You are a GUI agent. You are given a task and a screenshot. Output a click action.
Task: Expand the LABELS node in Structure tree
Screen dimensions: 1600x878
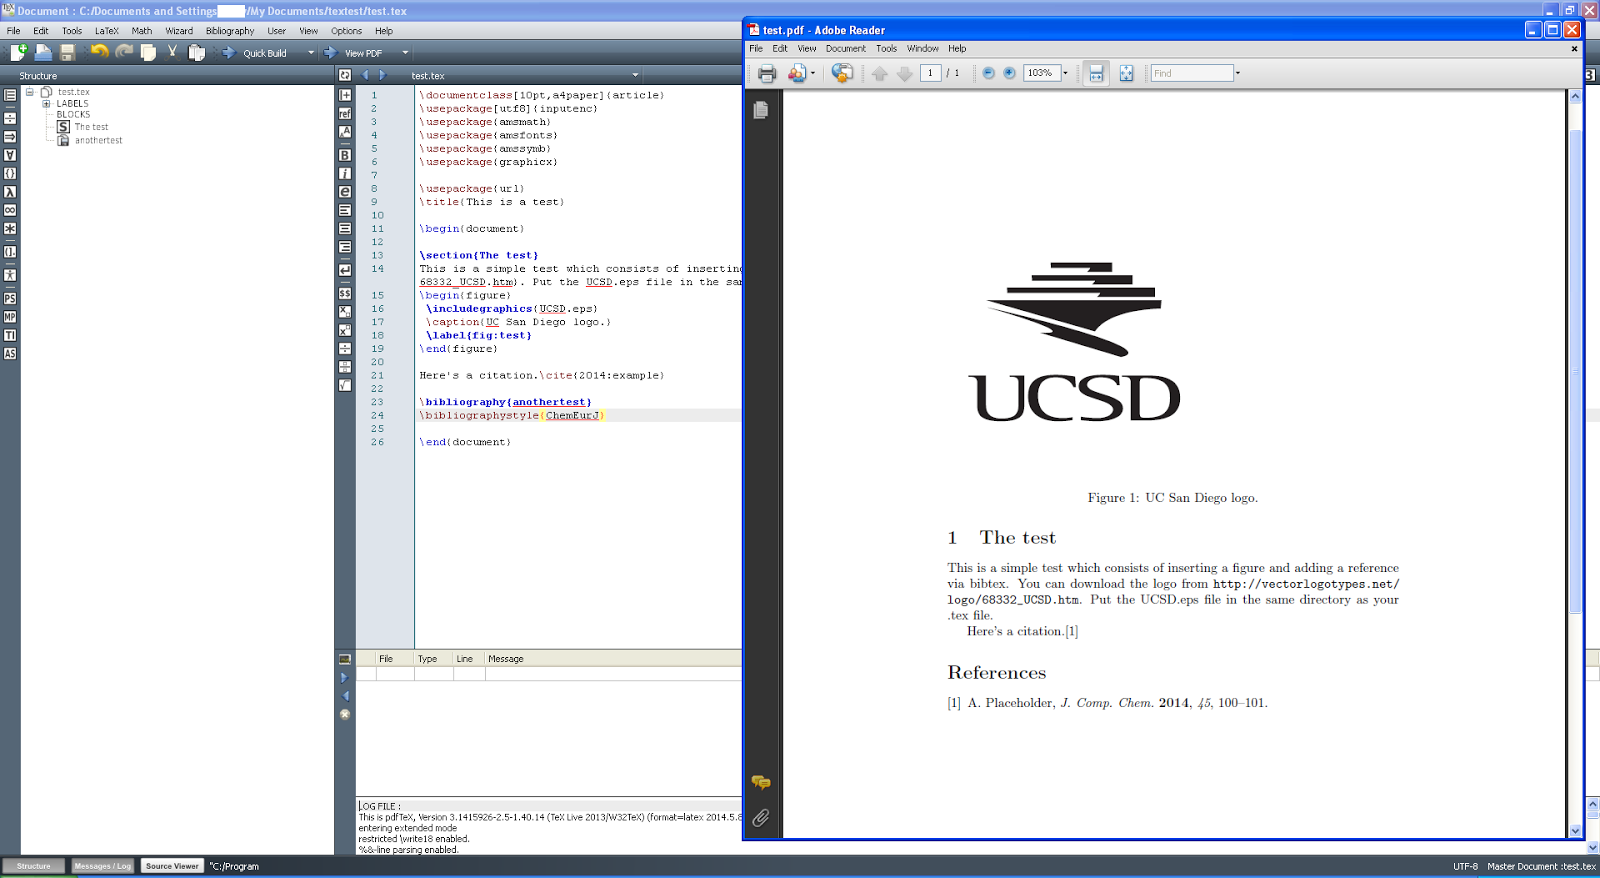[x=46, y=103]
